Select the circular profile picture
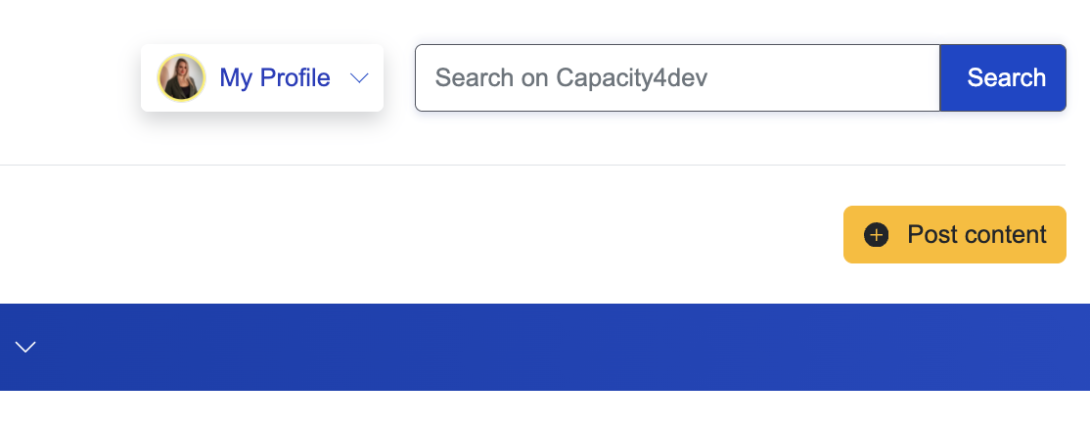Screen dimensions: 1090x429 [x=181, y=78]
